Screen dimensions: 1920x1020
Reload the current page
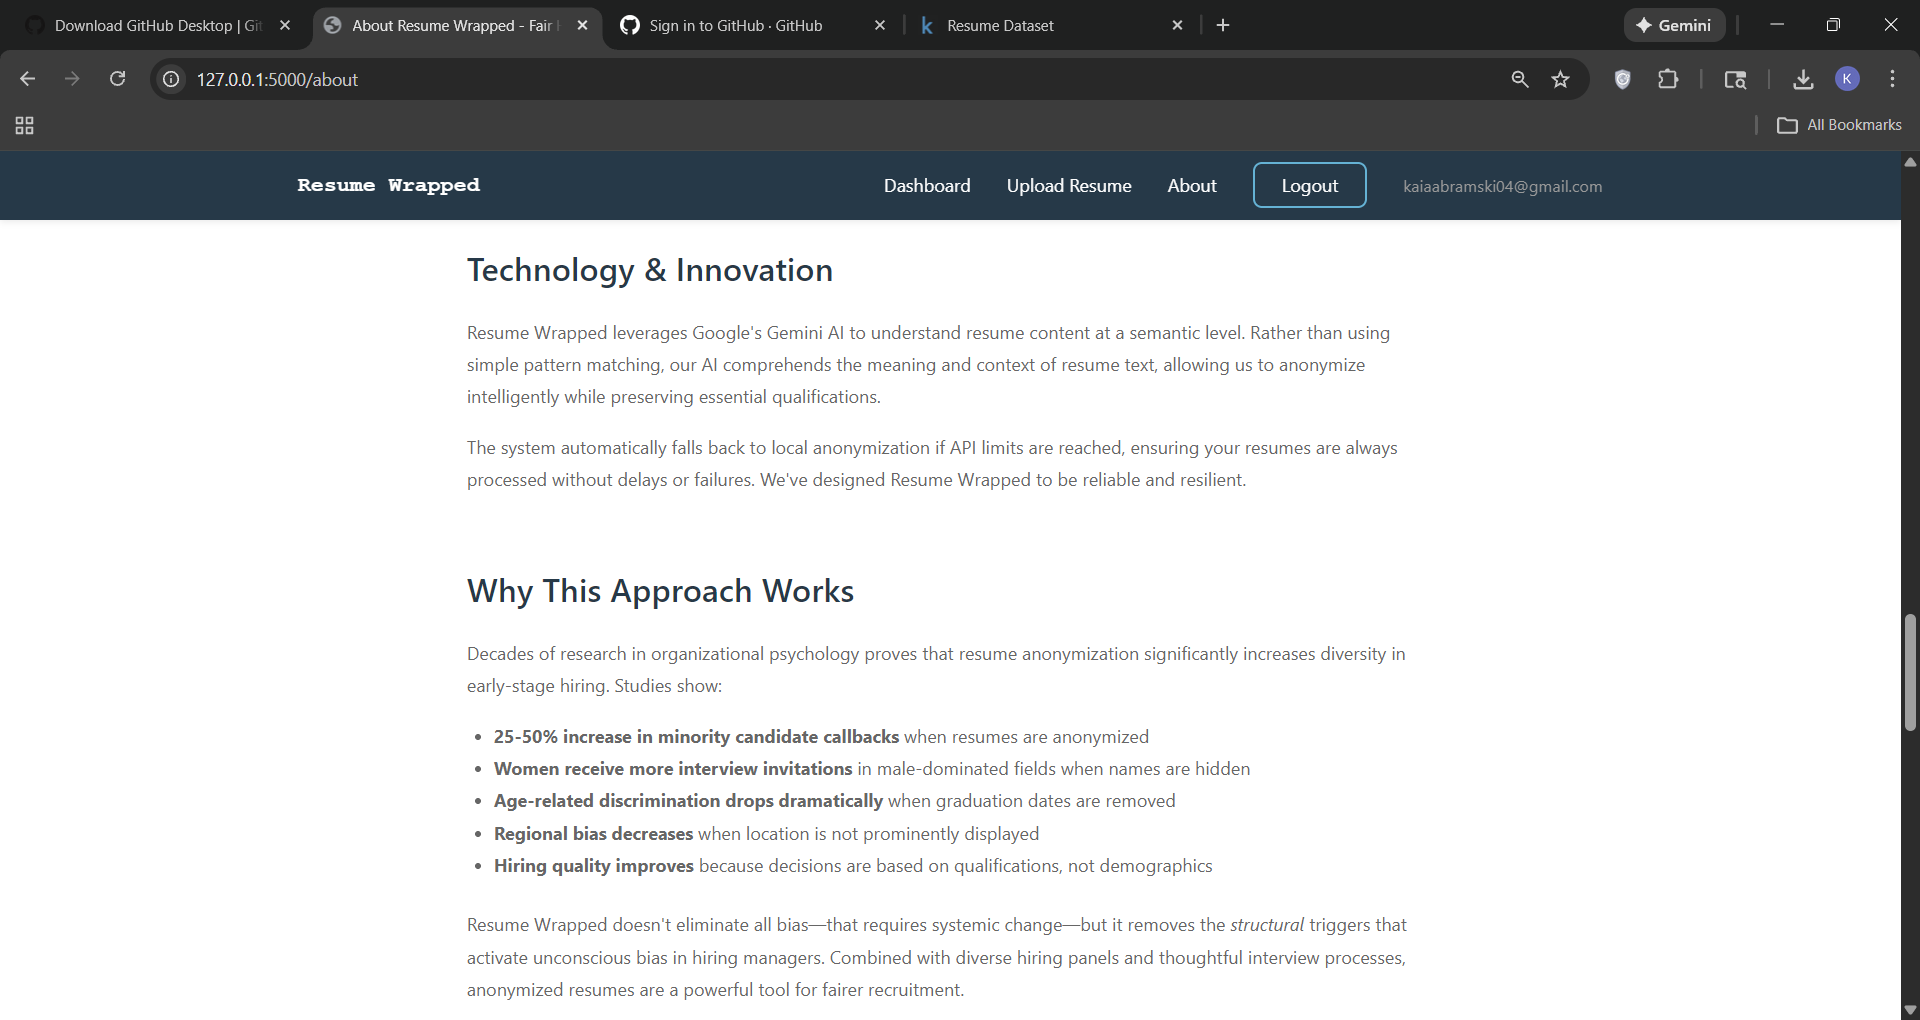coord(117,79)
